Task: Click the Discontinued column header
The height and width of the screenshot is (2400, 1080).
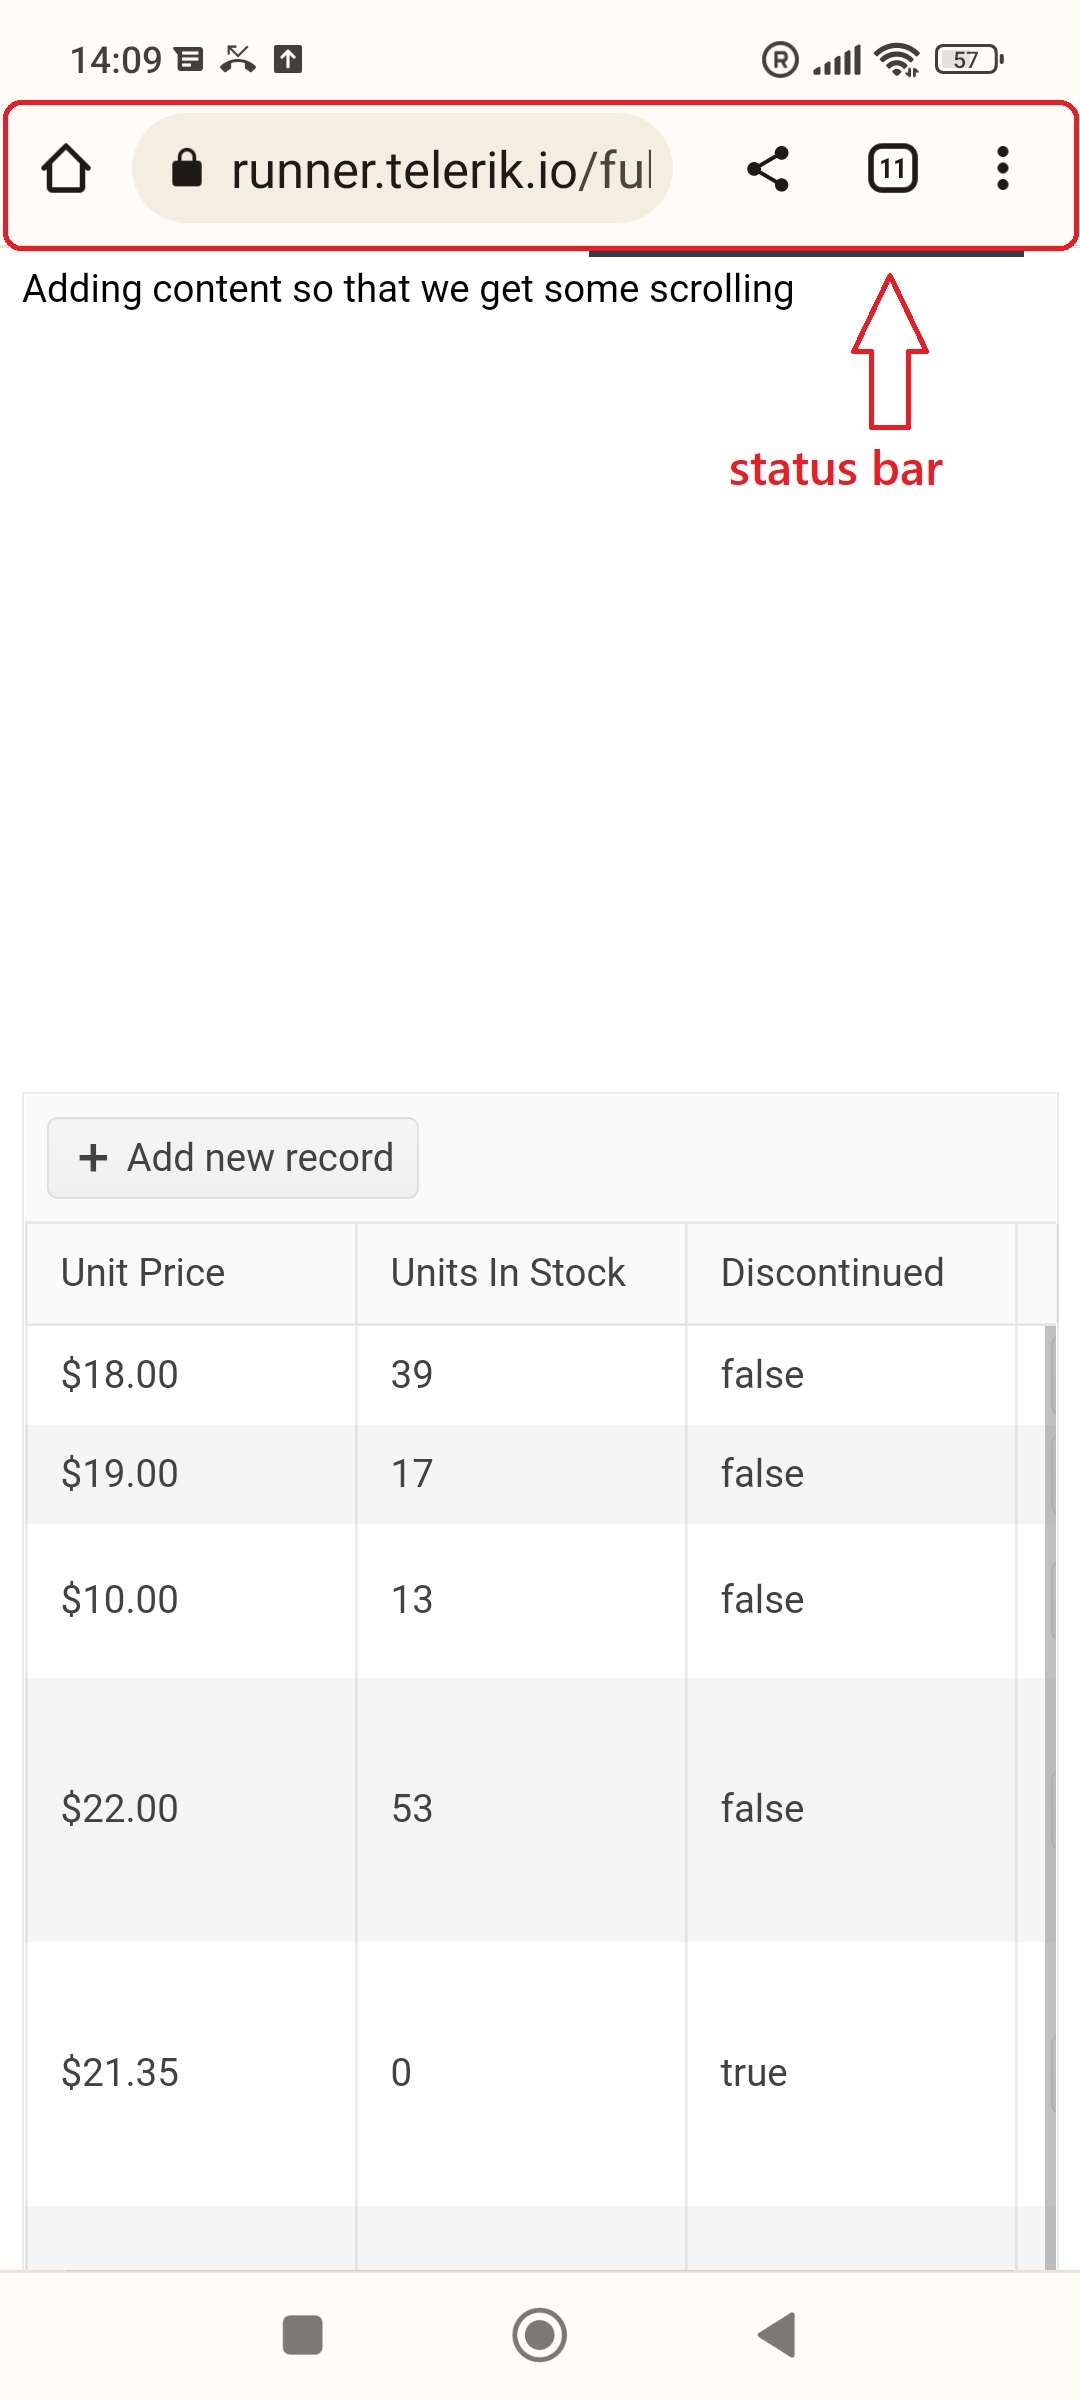Action: pyautogui.click(x=832, y=1273)
